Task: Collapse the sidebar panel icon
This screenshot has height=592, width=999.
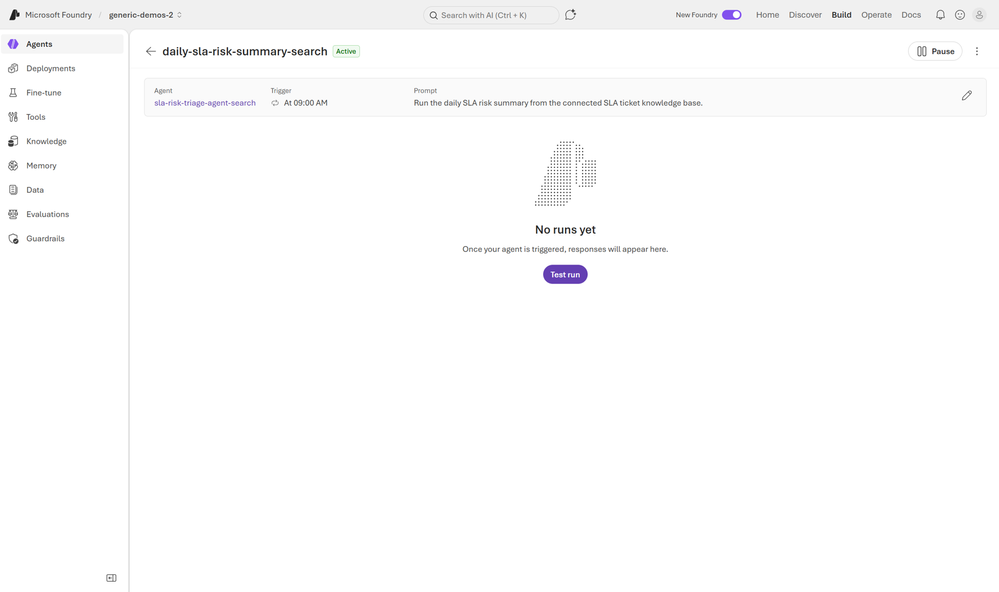Action: 111,578
